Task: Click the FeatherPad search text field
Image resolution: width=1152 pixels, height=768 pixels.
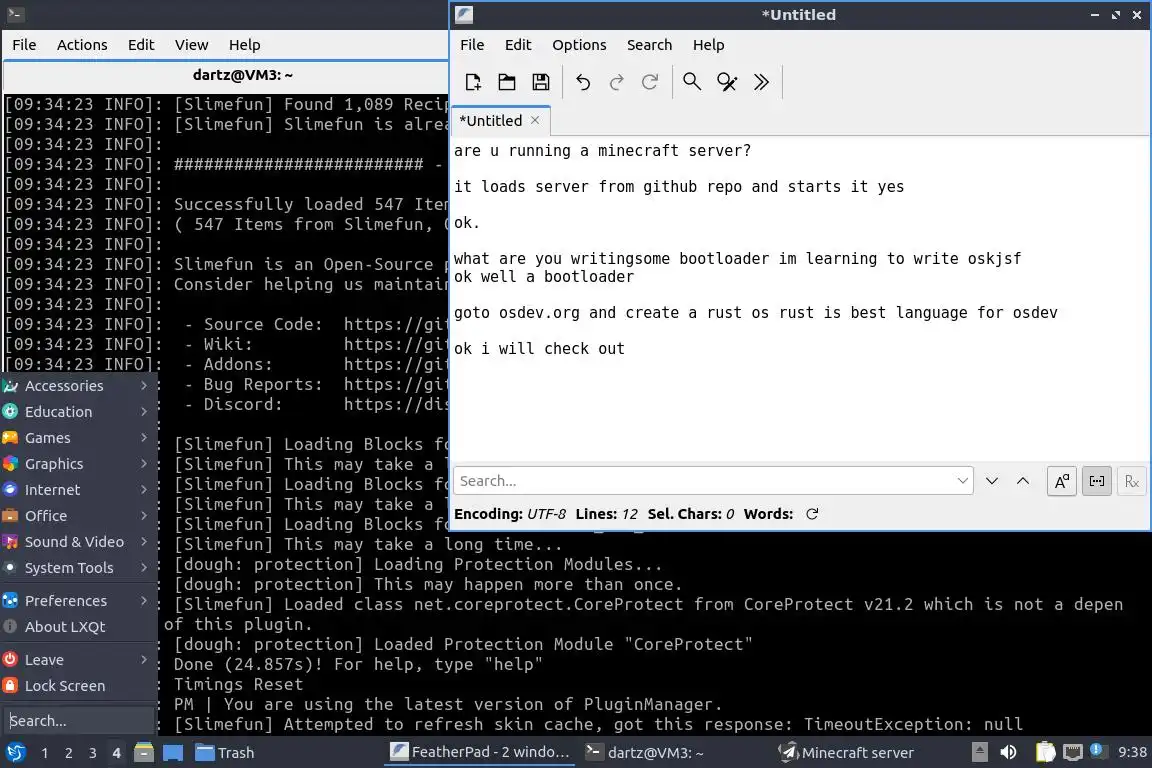Action: (713, 481)
